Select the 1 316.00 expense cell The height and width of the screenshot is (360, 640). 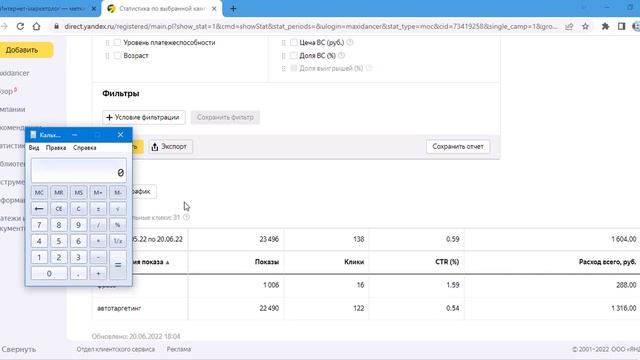624,308
